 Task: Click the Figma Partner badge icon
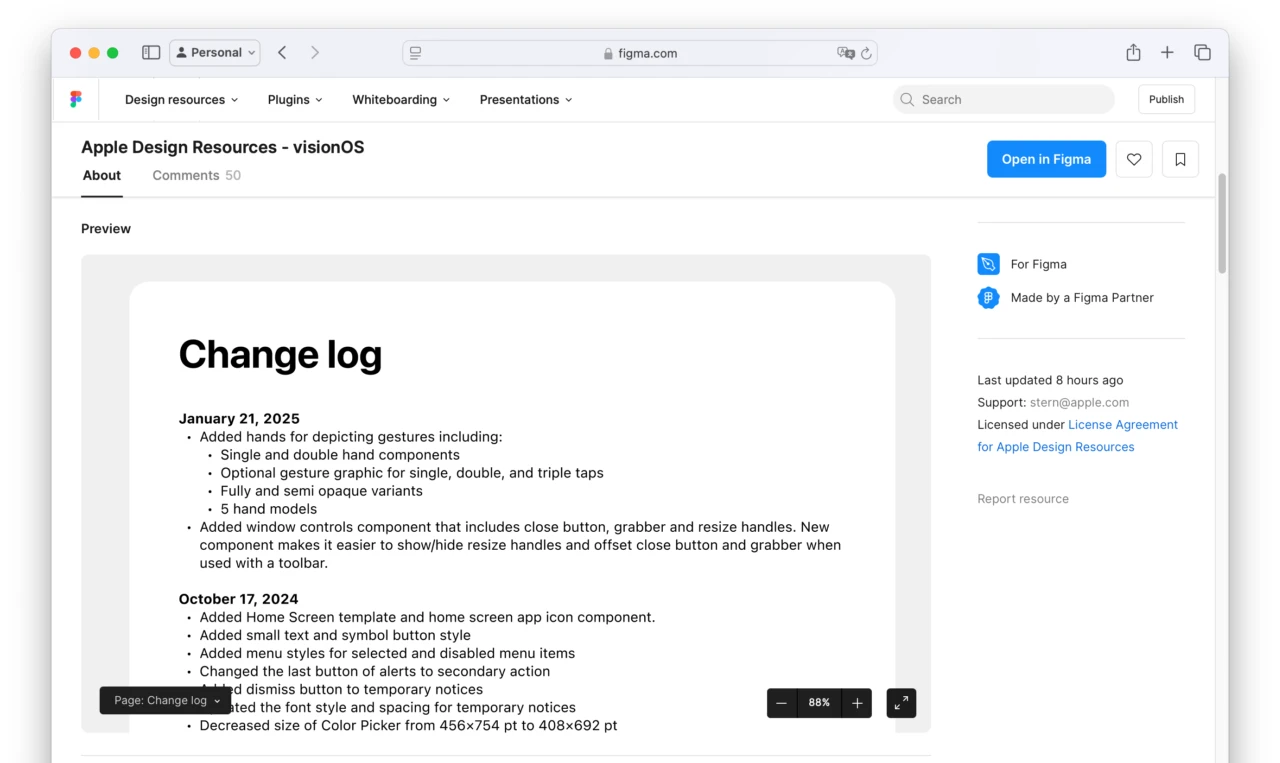pos(988,297)
